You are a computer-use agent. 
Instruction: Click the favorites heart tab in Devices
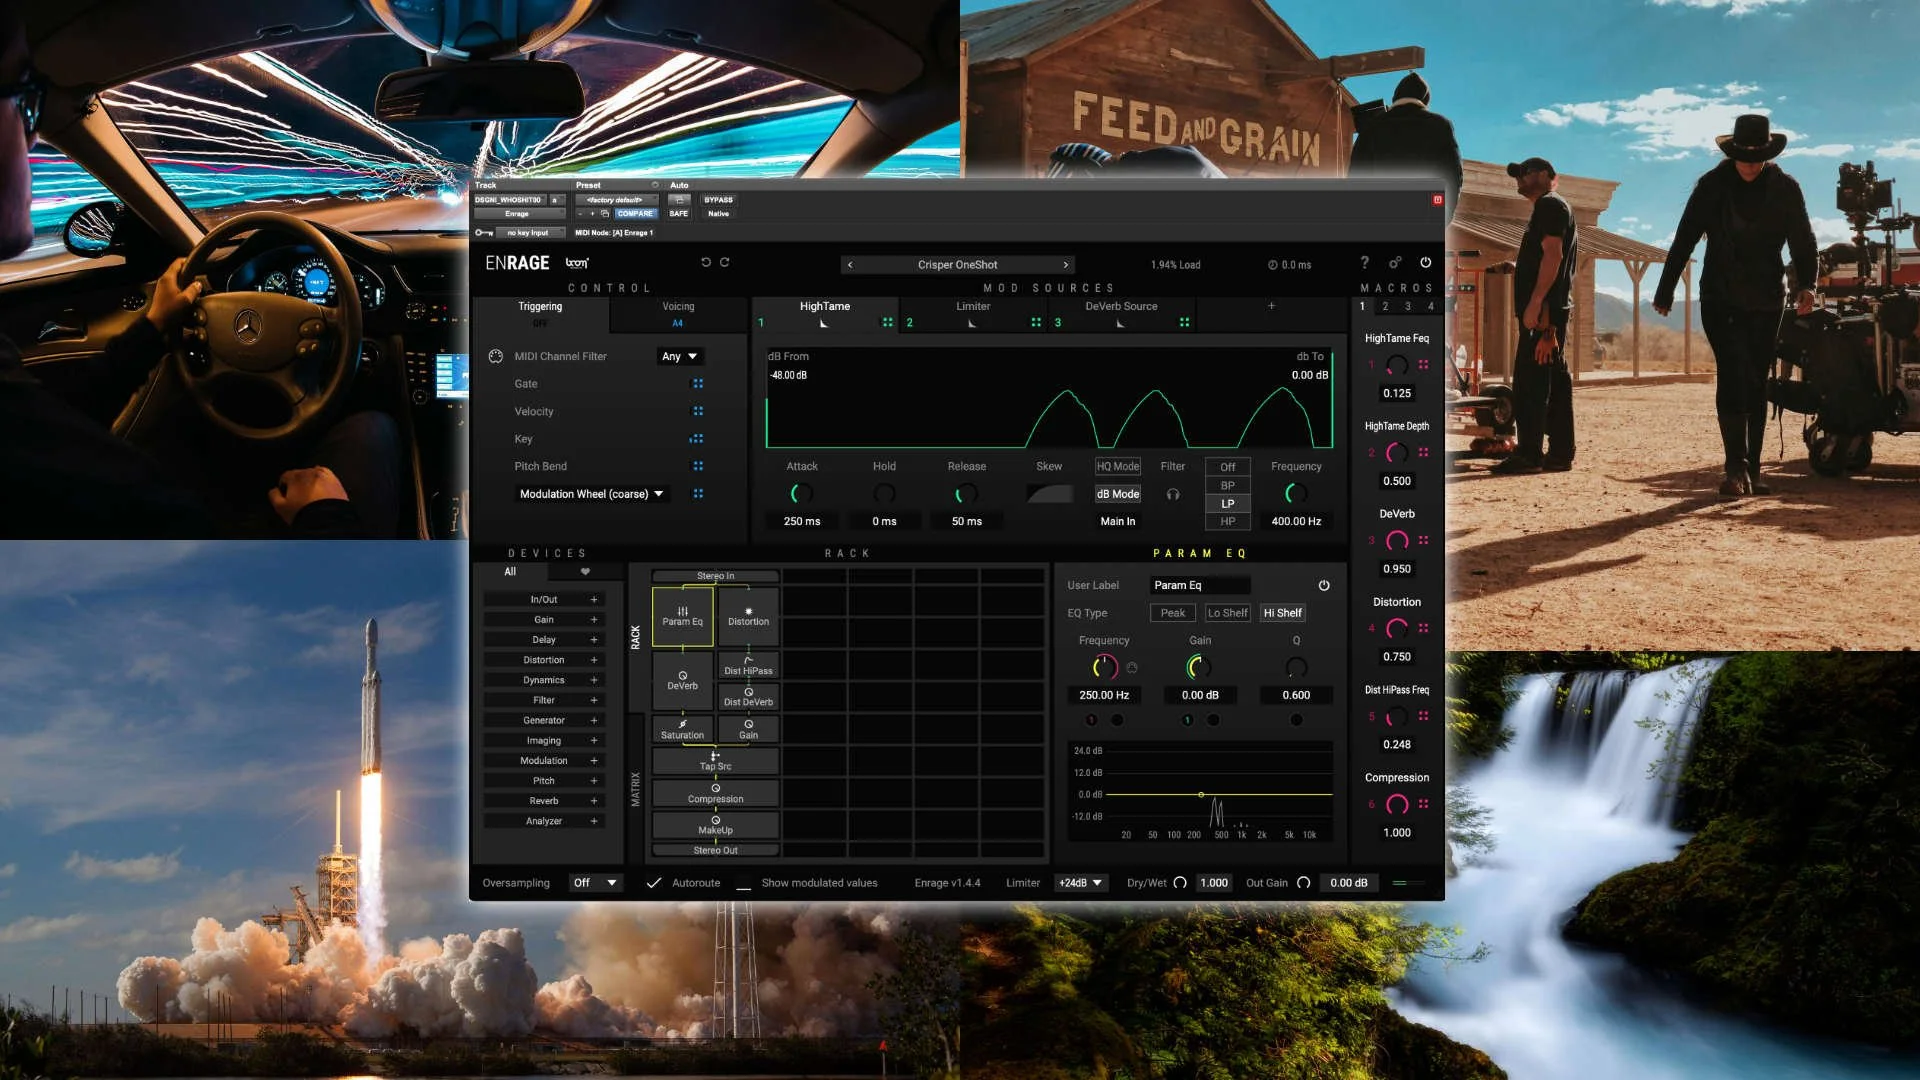coord(585,572)
